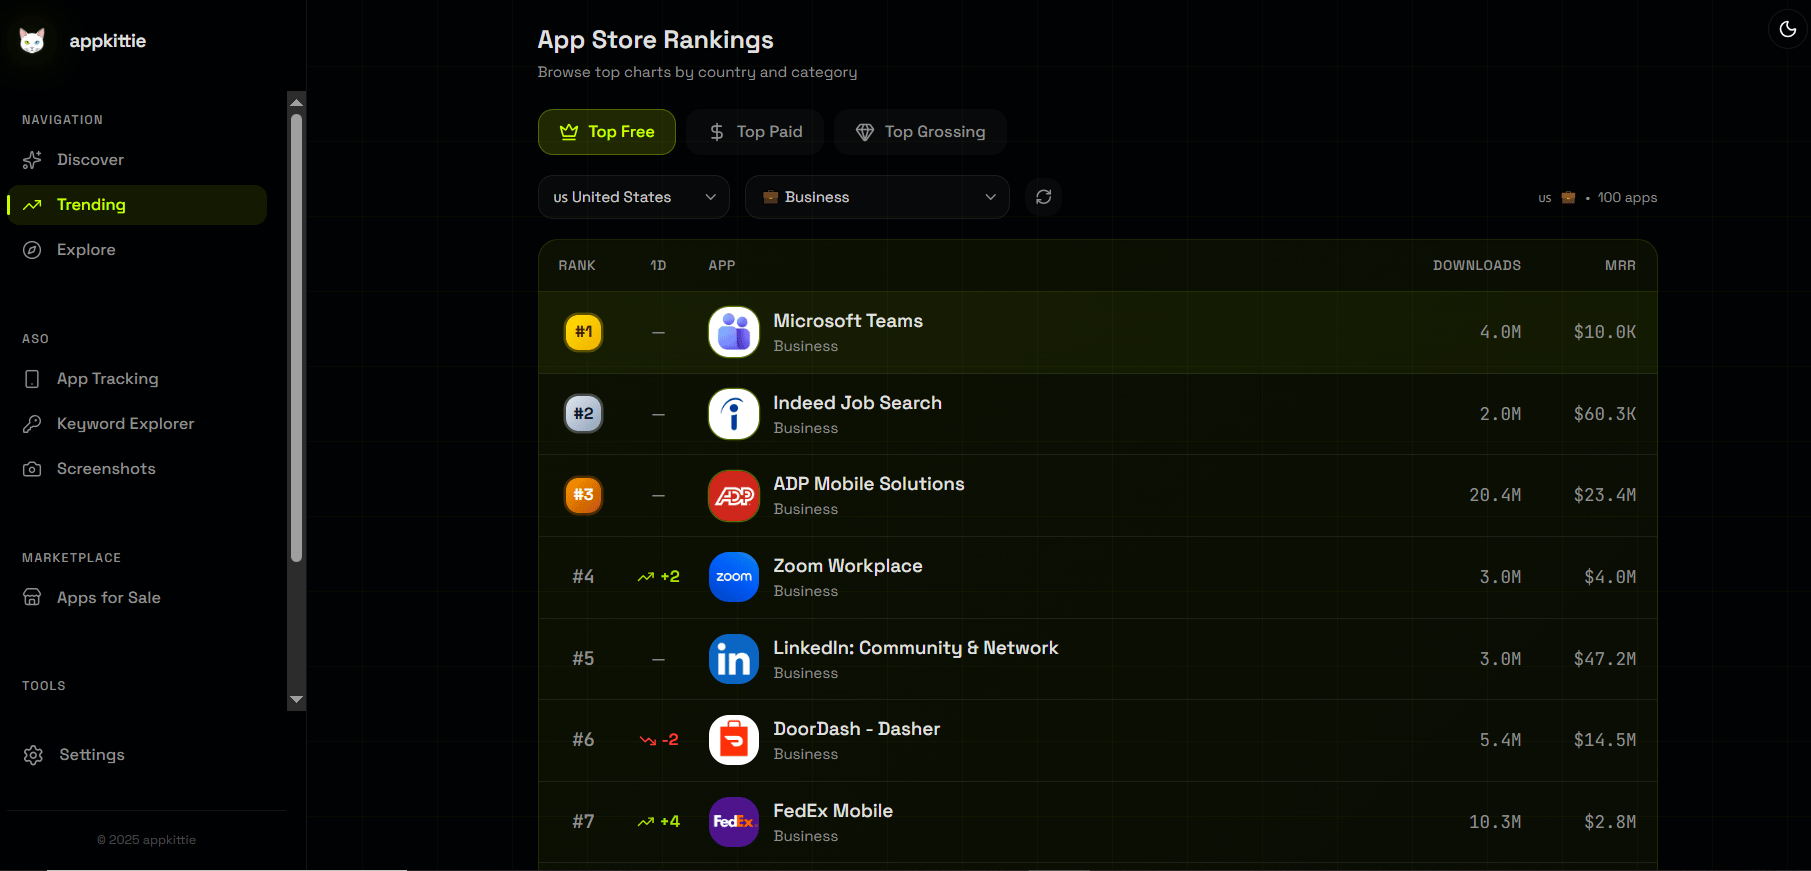Open Zoom Workplace app name
1811x871 pixels.
[848, 566]
